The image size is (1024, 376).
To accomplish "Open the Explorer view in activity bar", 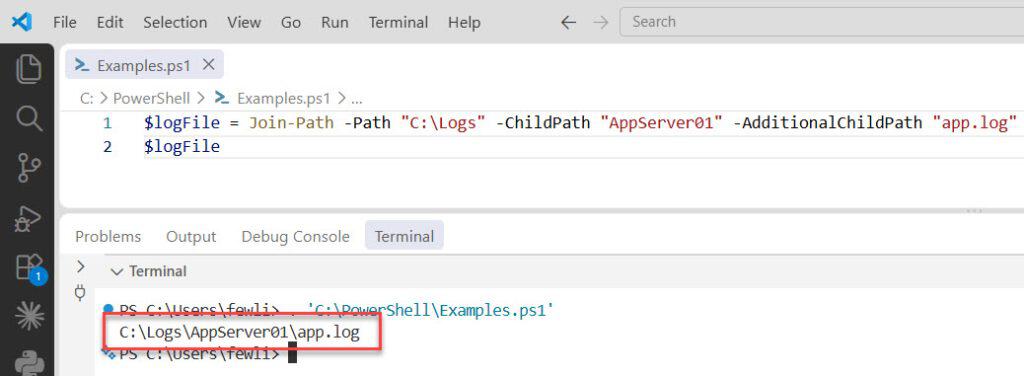I will coord(28,69).
